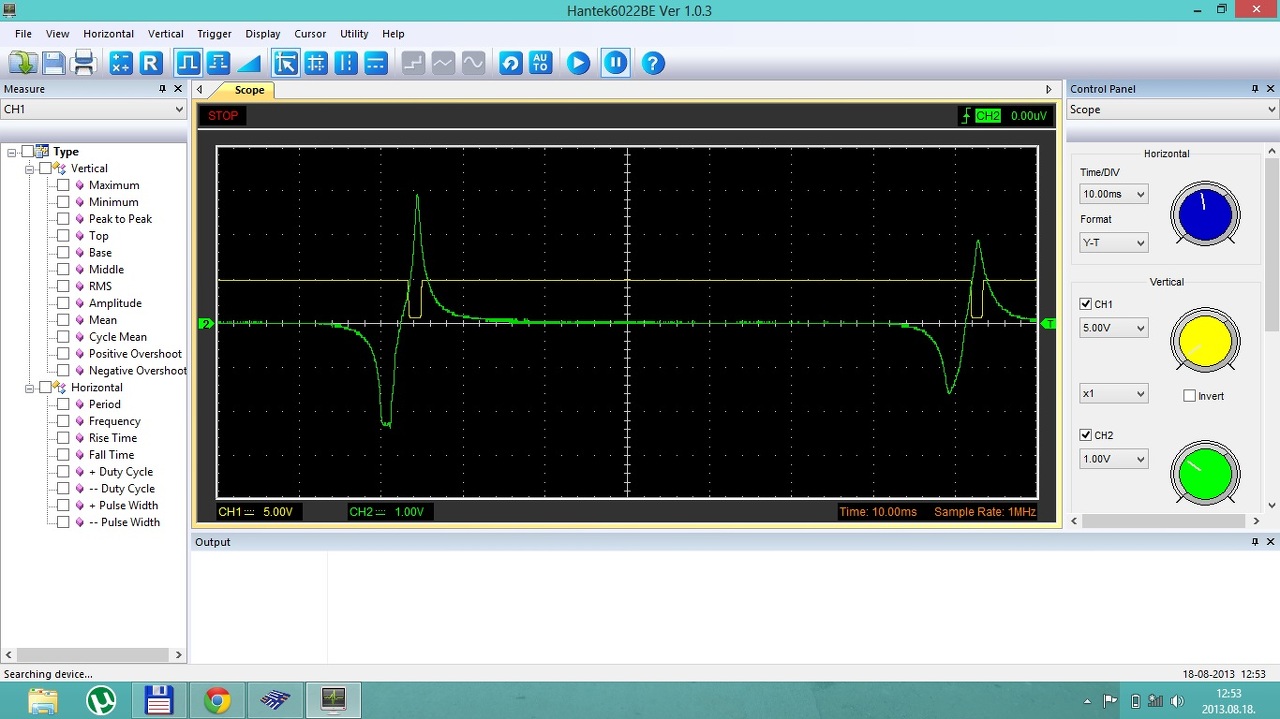Open the Trigger menu
Image resolution: width=1280 pixels, height=719 pixels.
[214, 34]
